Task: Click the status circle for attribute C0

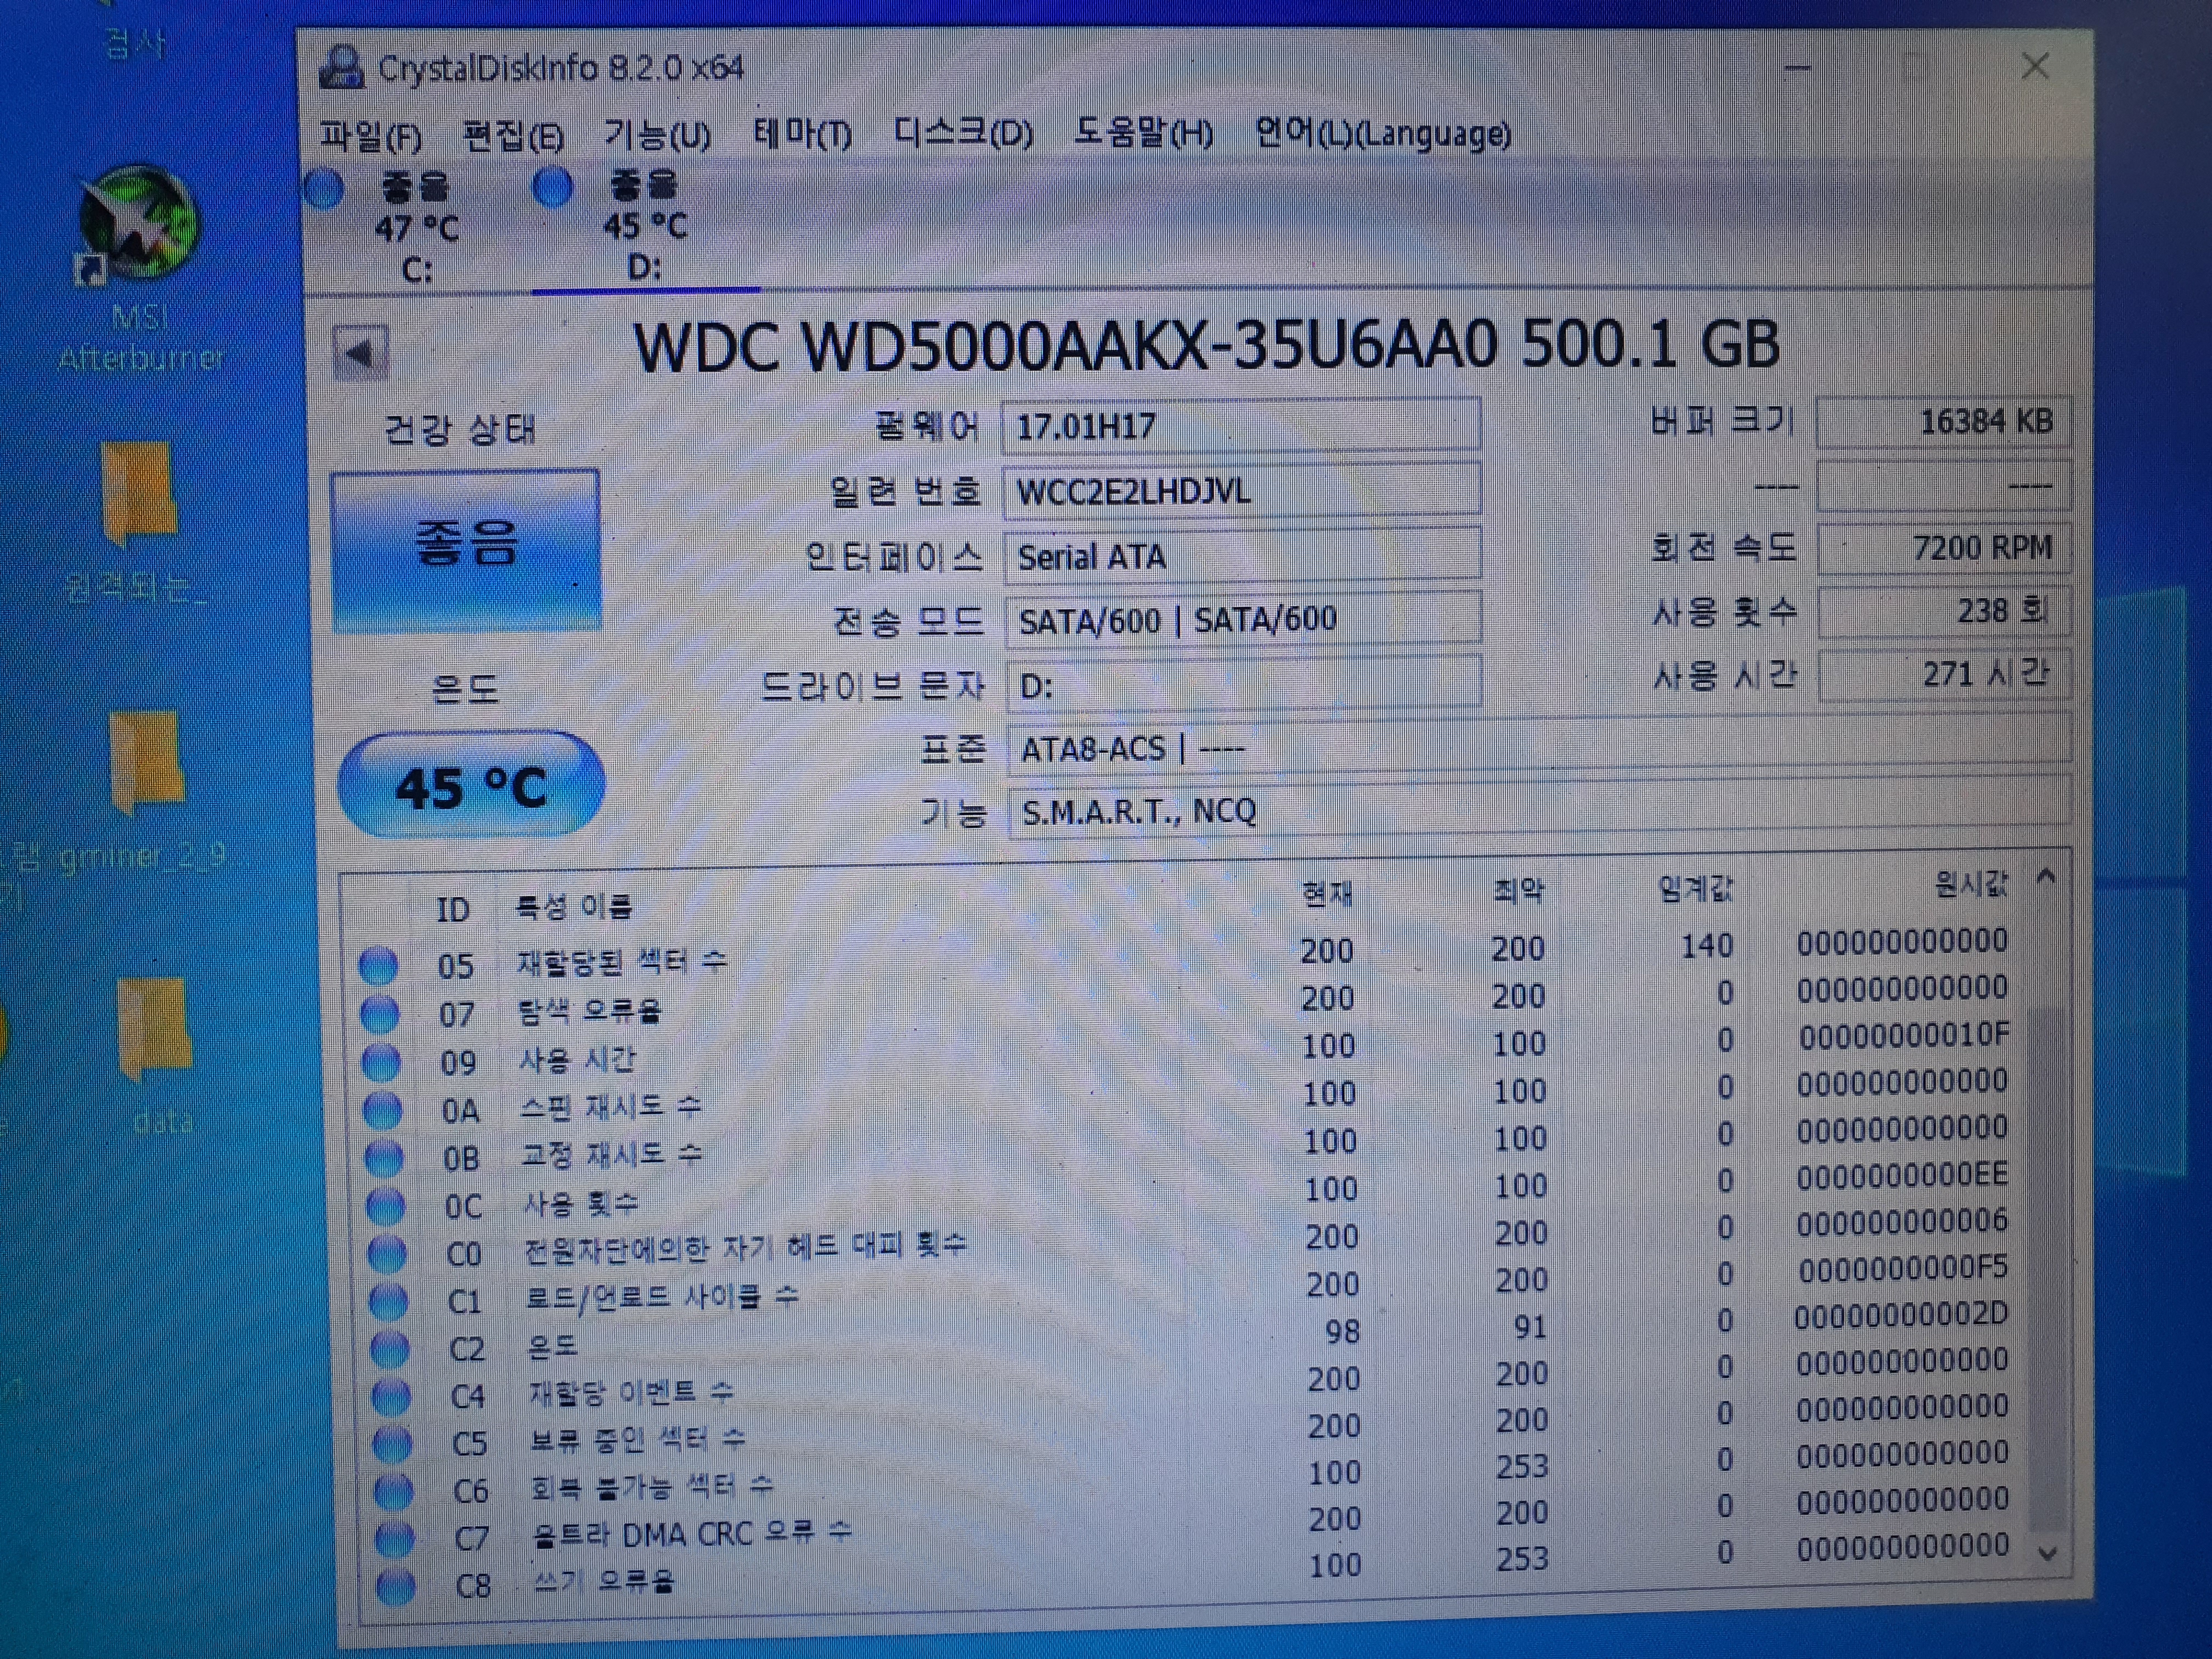Action: [x=387, y=1254]
